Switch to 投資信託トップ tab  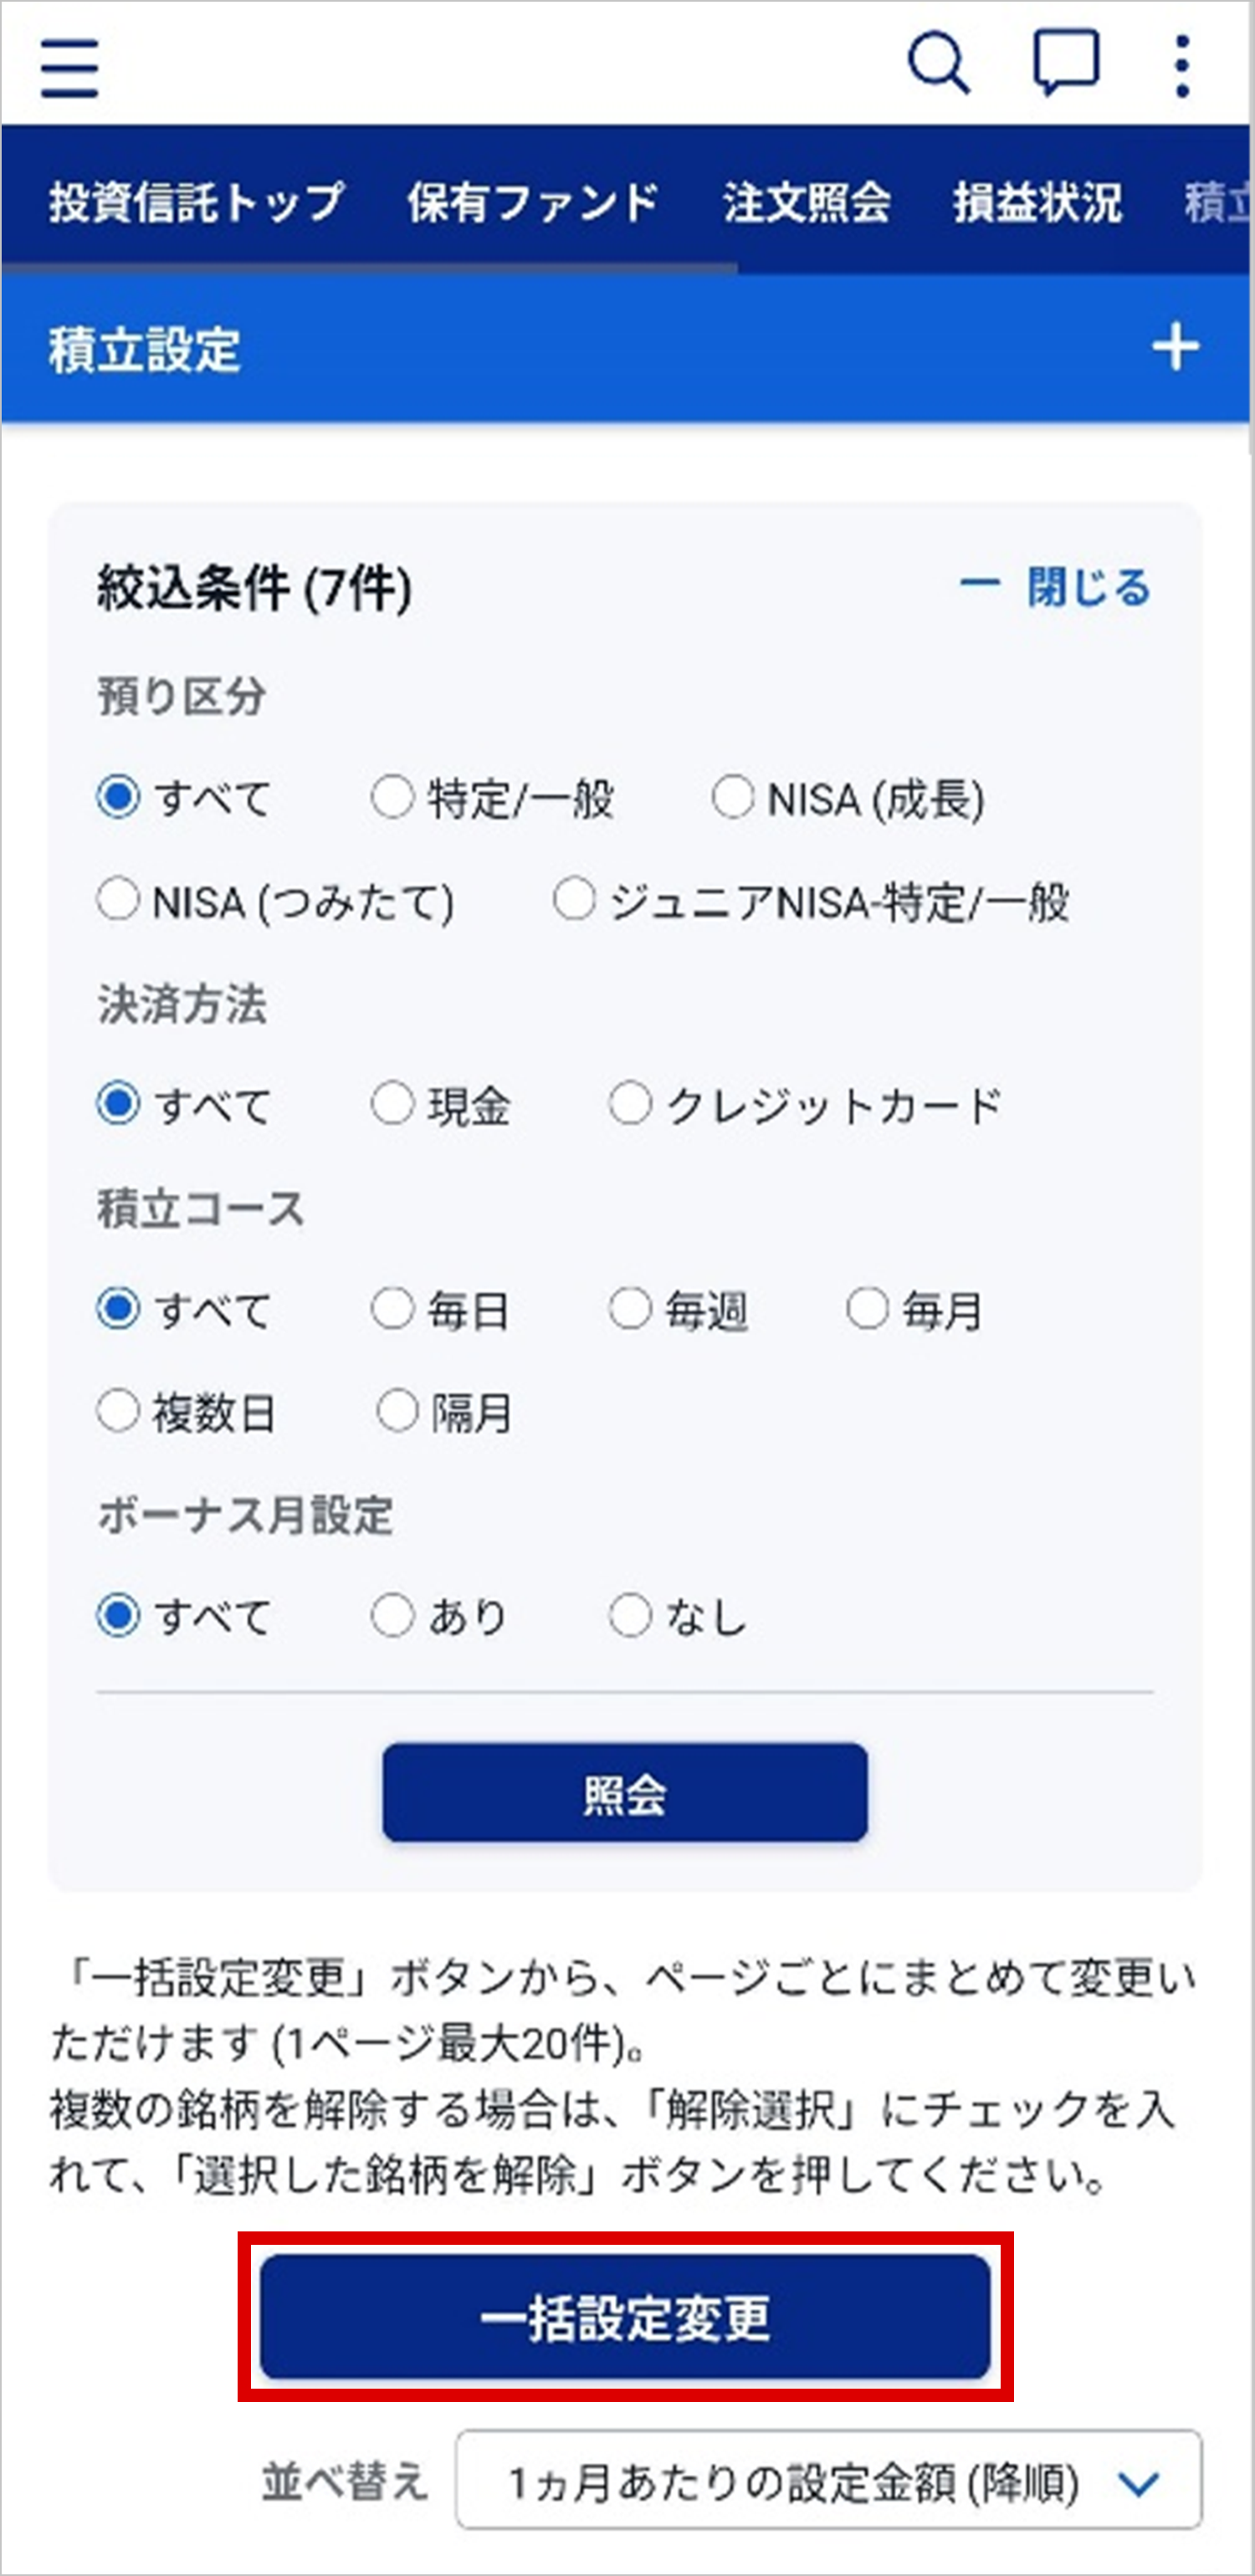[x=196, y=202]
